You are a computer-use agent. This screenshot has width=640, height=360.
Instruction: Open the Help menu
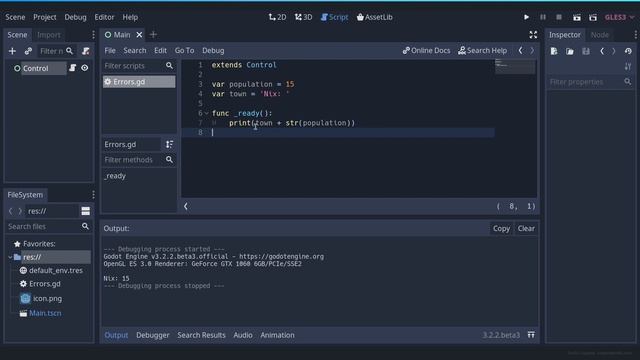(130, 17)
